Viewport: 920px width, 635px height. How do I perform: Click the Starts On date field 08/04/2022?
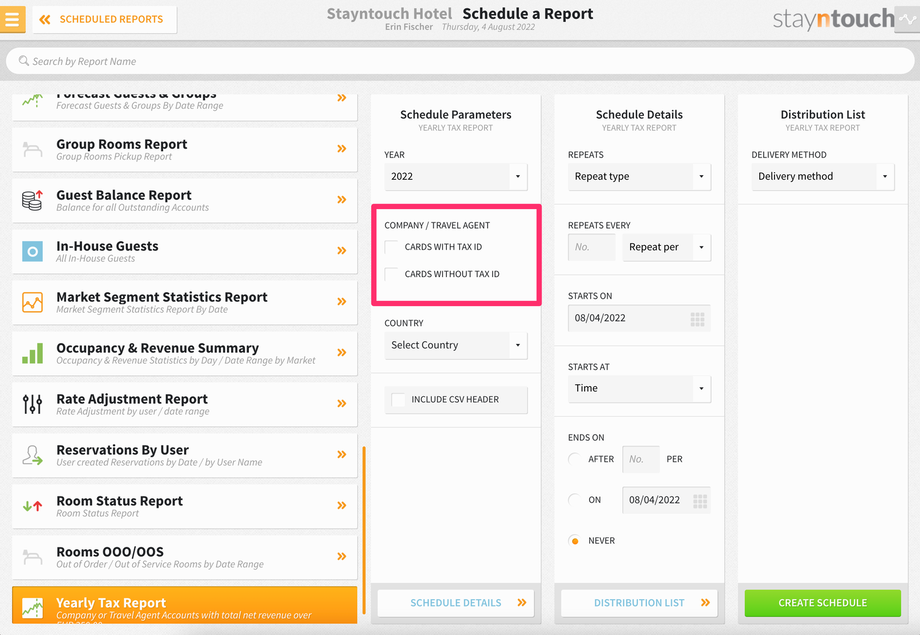[639, 318]
